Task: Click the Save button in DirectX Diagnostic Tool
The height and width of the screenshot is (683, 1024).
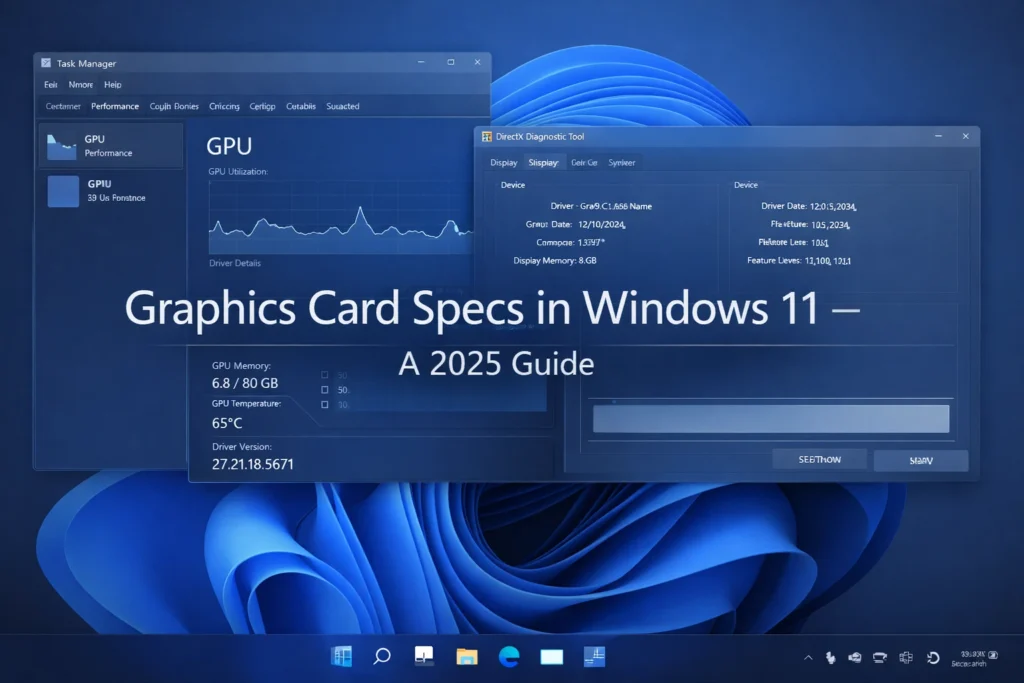Action: tap(919, 459)
